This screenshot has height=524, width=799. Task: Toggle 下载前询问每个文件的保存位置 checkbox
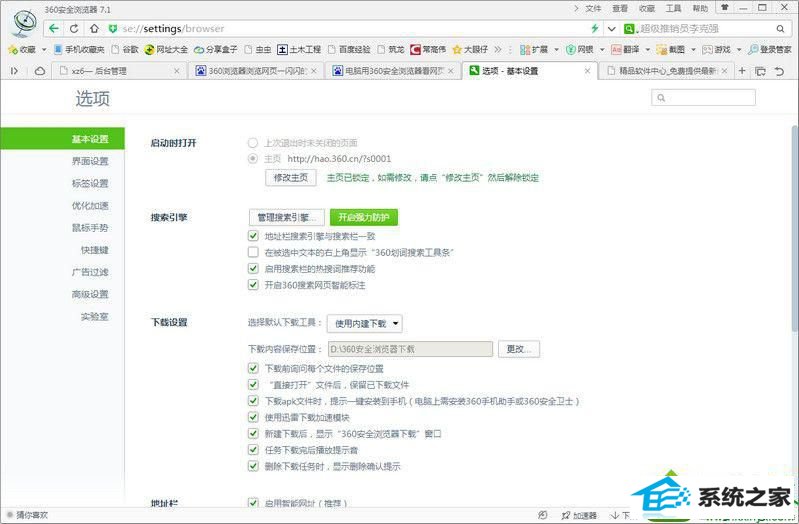pyautogui.click(x=253, y=369)
